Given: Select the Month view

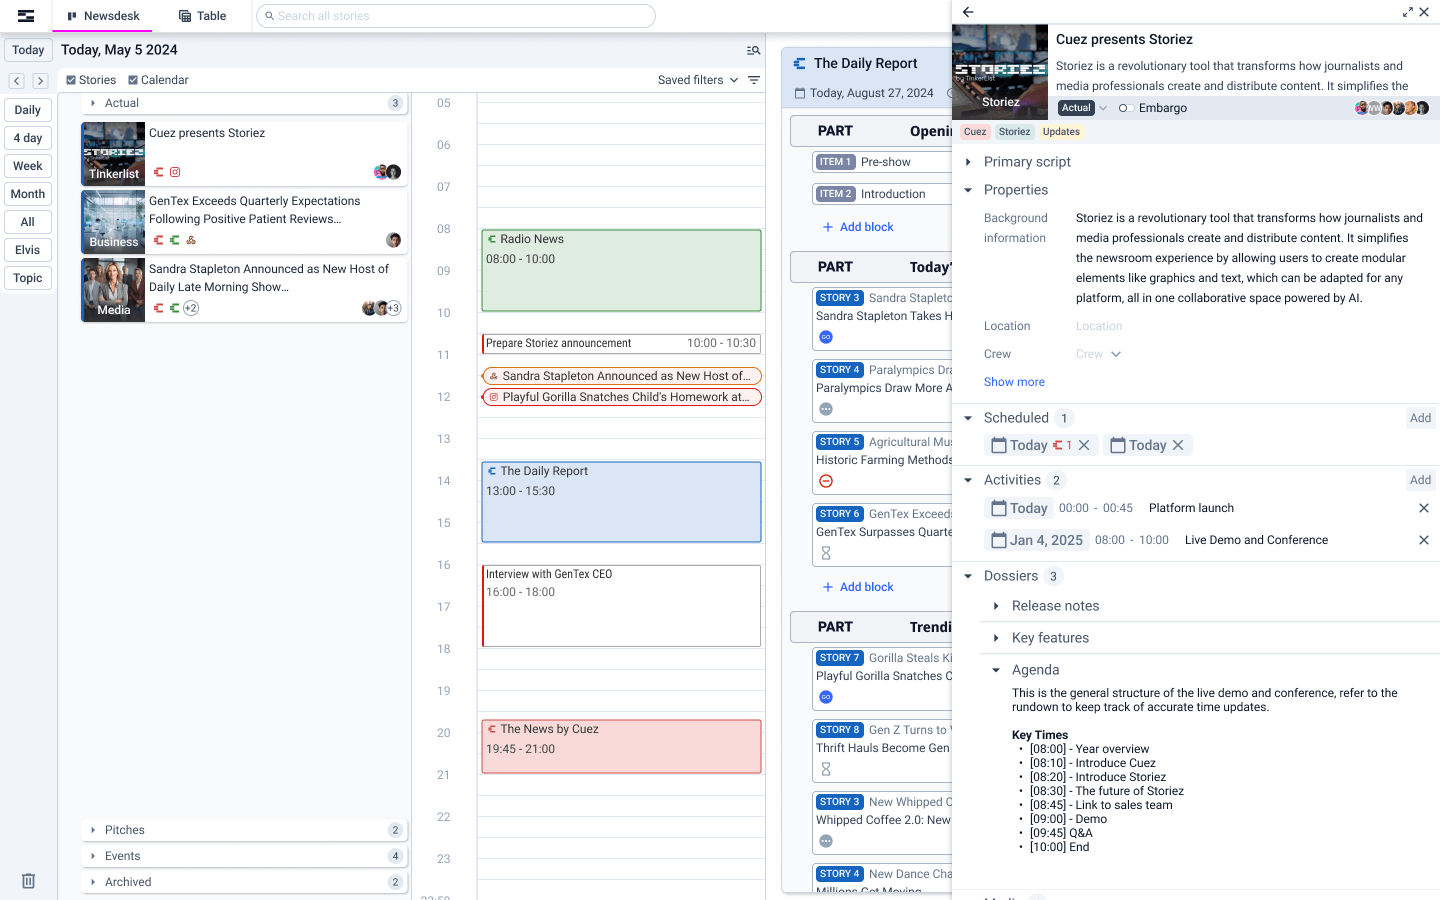Looking at the screenshot, I should pyautogui.click(x=28, y=194).
